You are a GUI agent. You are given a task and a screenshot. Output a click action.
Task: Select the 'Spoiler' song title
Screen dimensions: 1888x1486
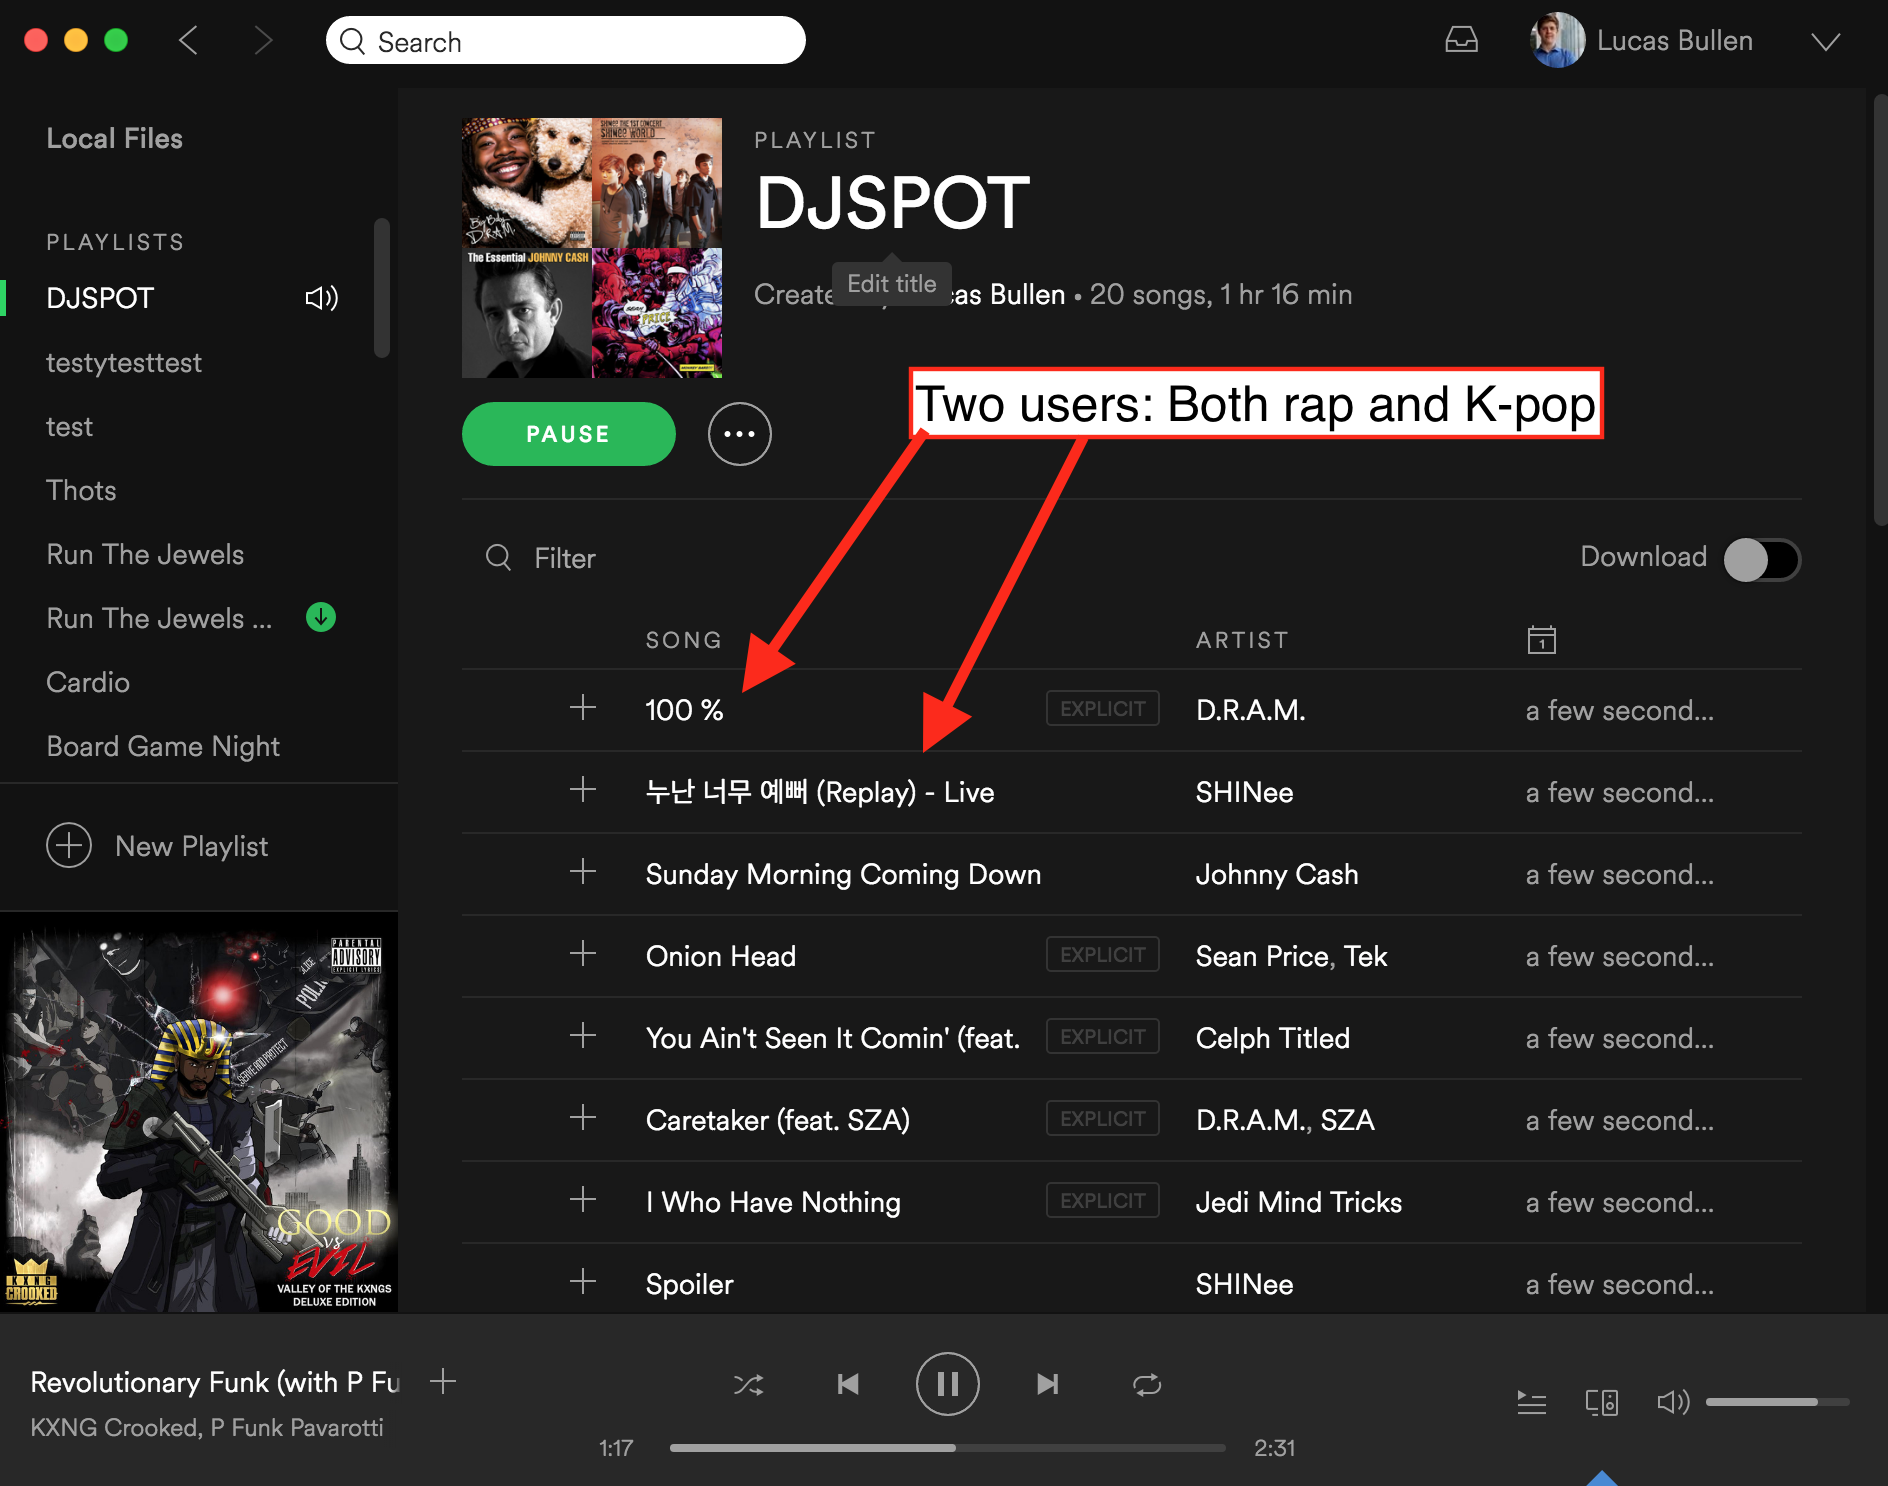point(690,1284)
